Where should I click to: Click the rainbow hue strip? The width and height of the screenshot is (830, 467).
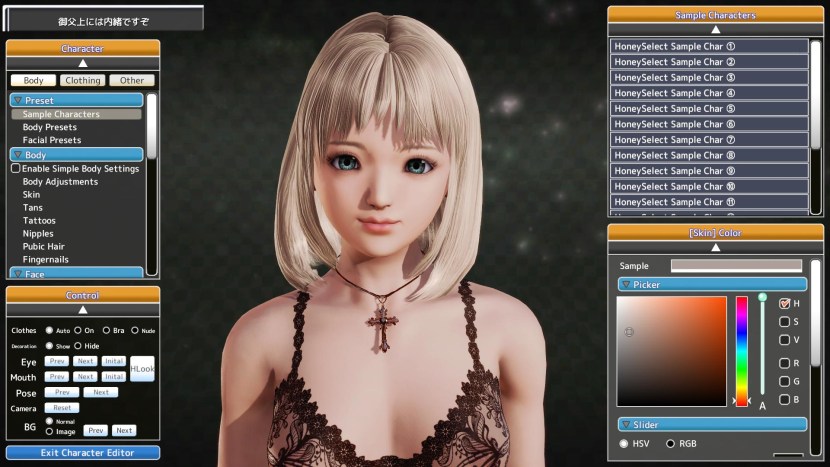click(x=741, y=350)
